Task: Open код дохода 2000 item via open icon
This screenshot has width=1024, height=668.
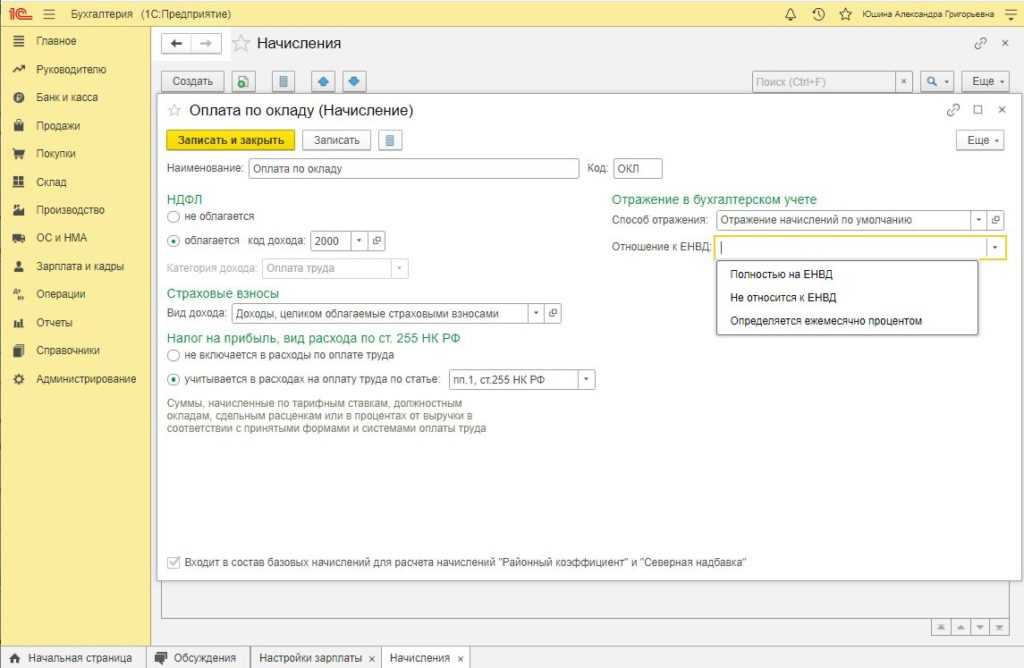Action: click(377, 241)
